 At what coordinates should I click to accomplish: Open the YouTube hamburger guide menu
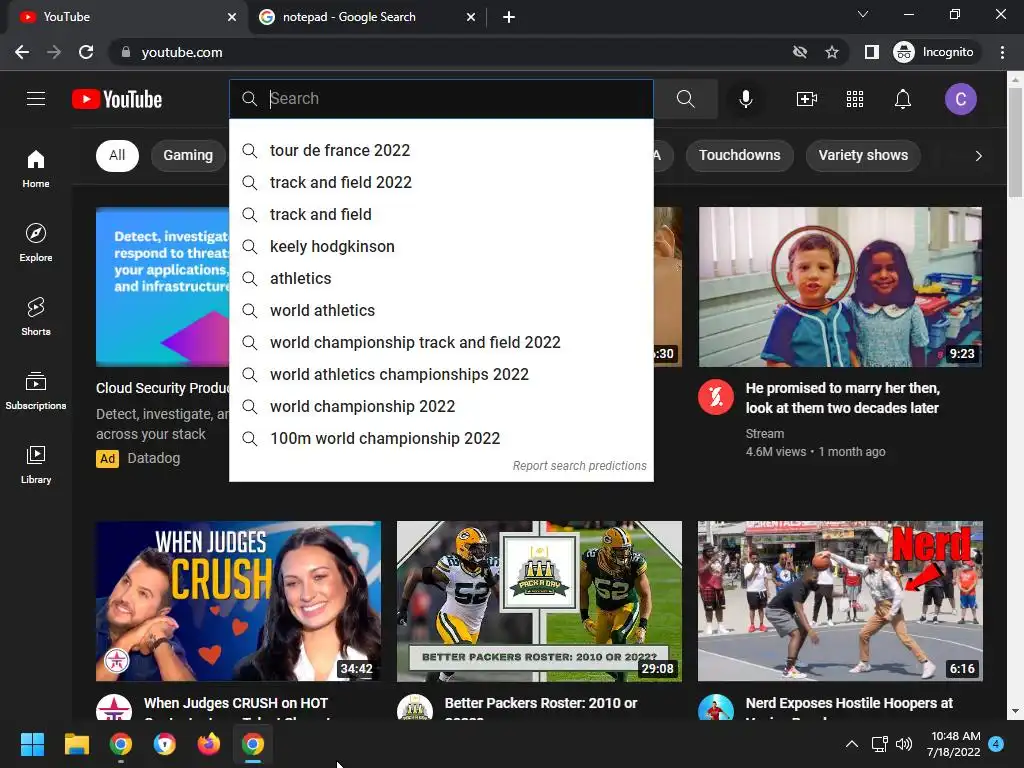(36, 99)
